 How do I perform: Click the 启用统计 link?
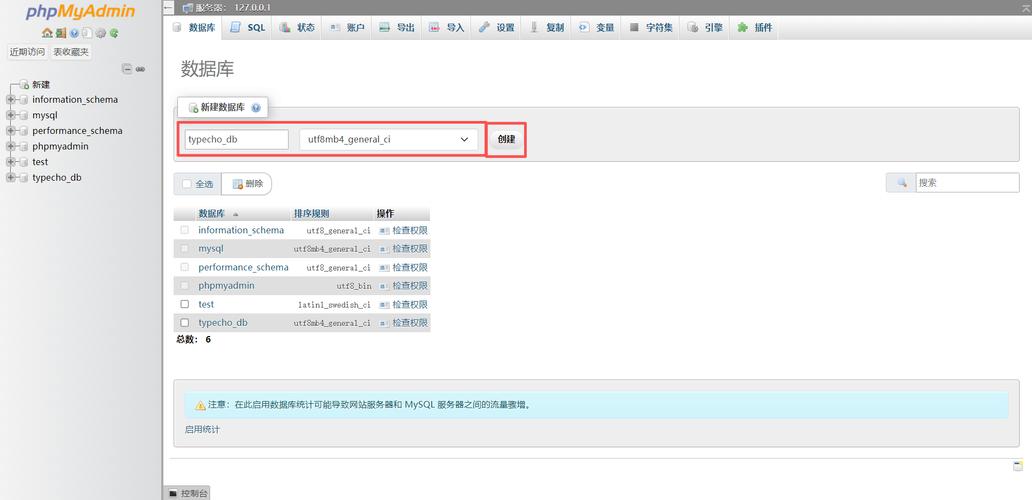[202, 430]
